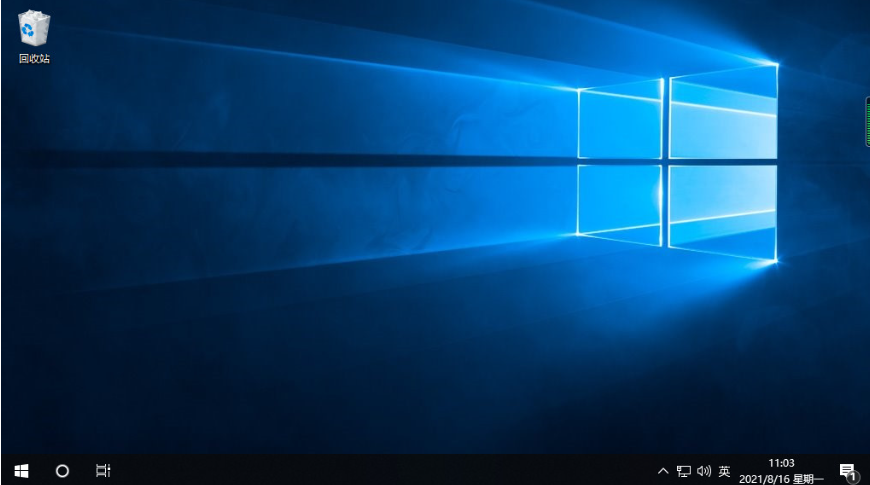The image size is (870, 485).
Task: Open clock showing 11:03 and date
Action: point(781,471)
